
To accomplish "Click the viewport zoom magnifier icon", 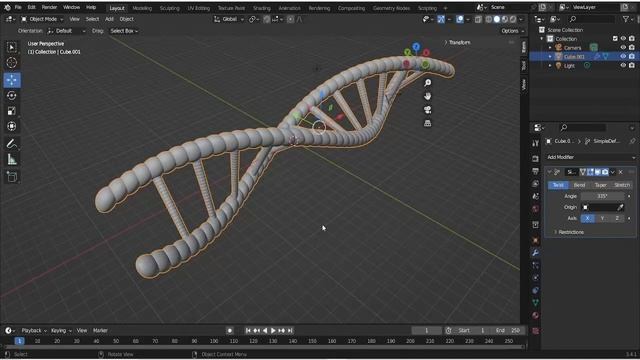I will point(427,83).
